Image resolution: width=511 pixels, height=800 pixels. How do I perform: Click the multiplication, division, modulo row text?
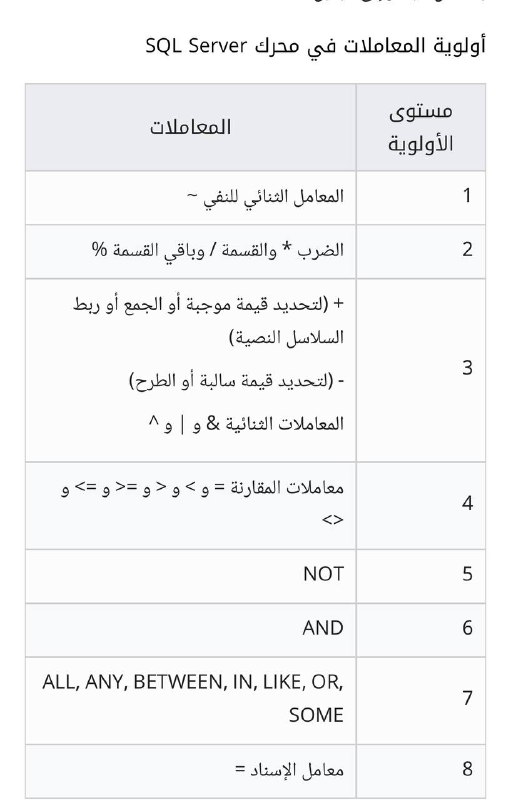point(218,250)
